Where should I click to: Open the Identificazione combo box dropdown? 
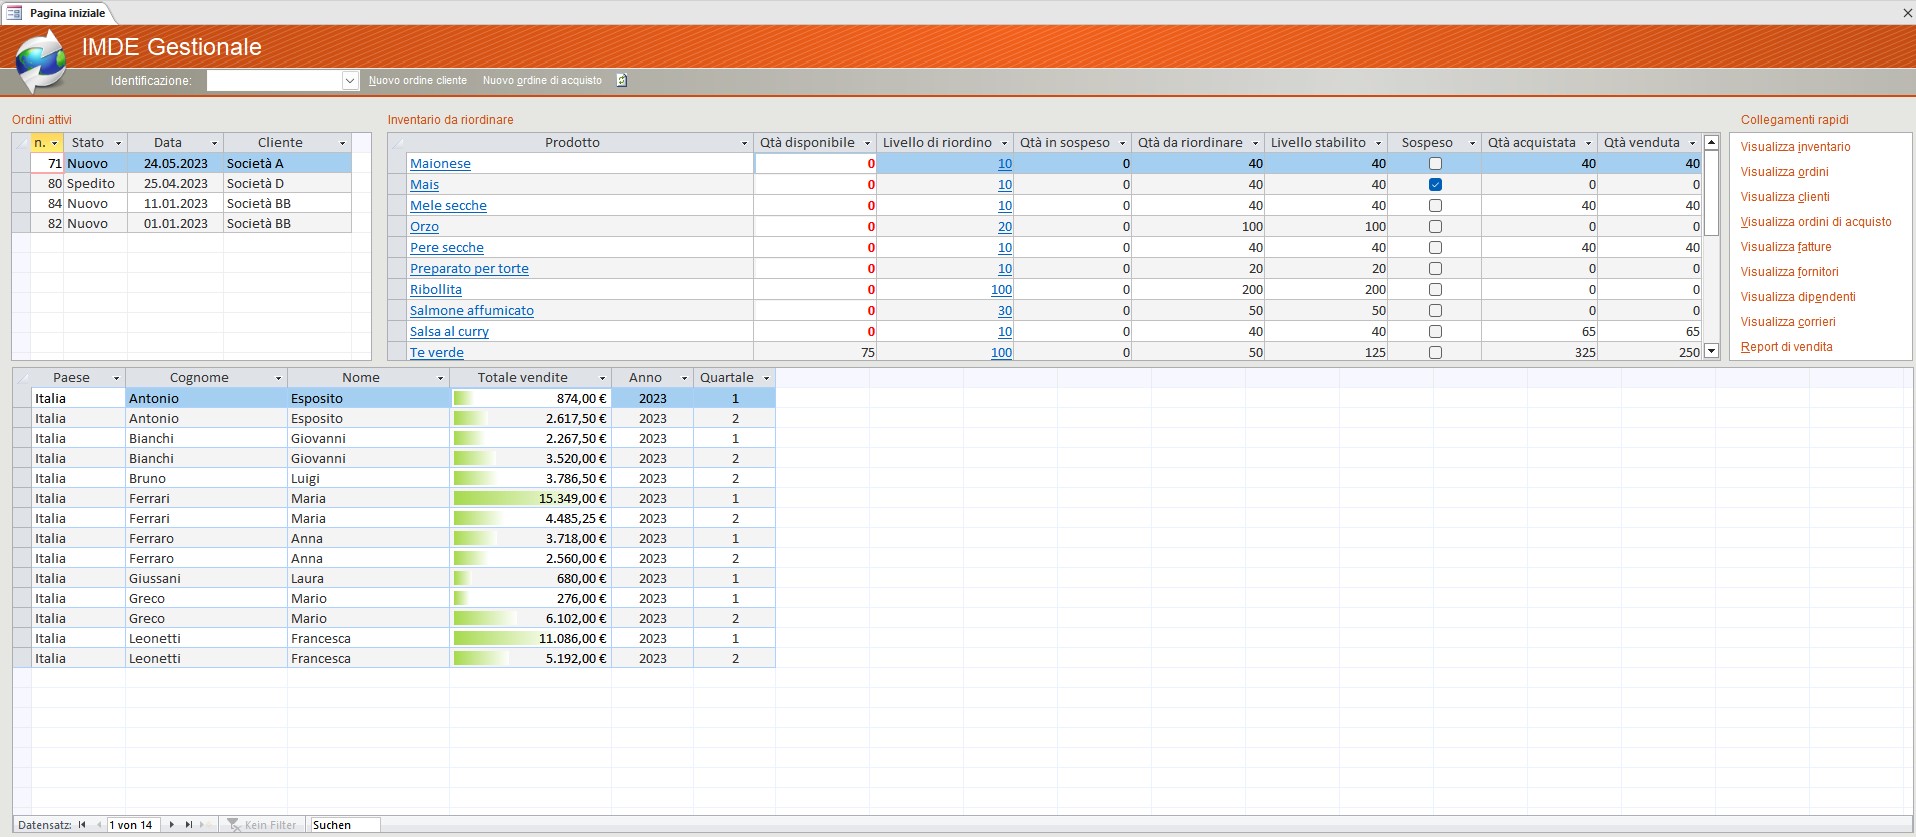pyautogui.click(x=350, y=80)
